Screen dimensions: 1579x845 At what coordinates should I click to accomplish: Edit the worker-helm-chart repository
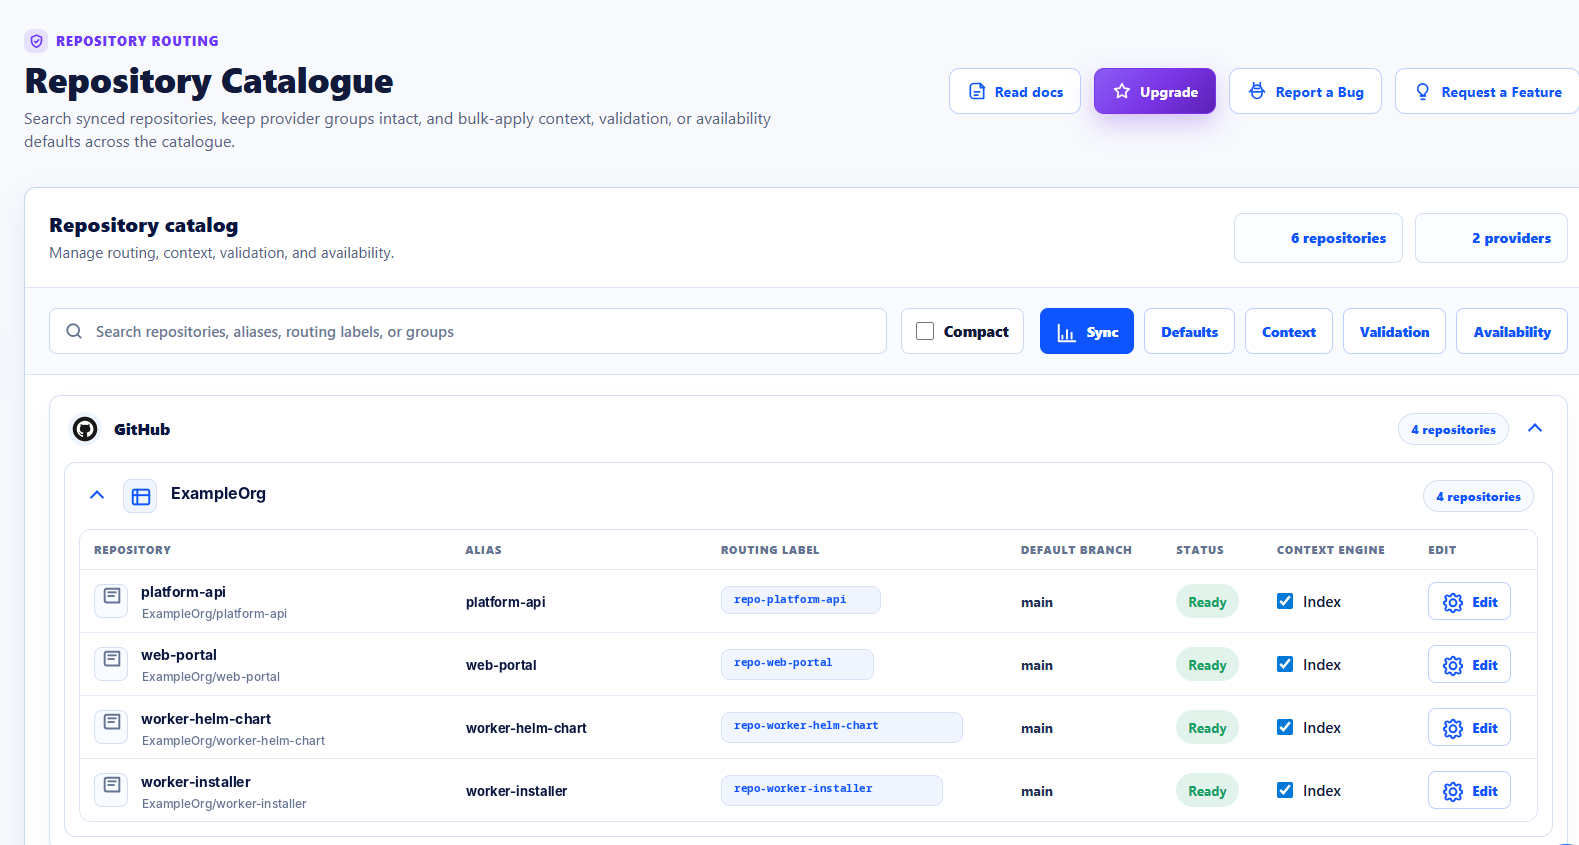tap(1469, 728)
